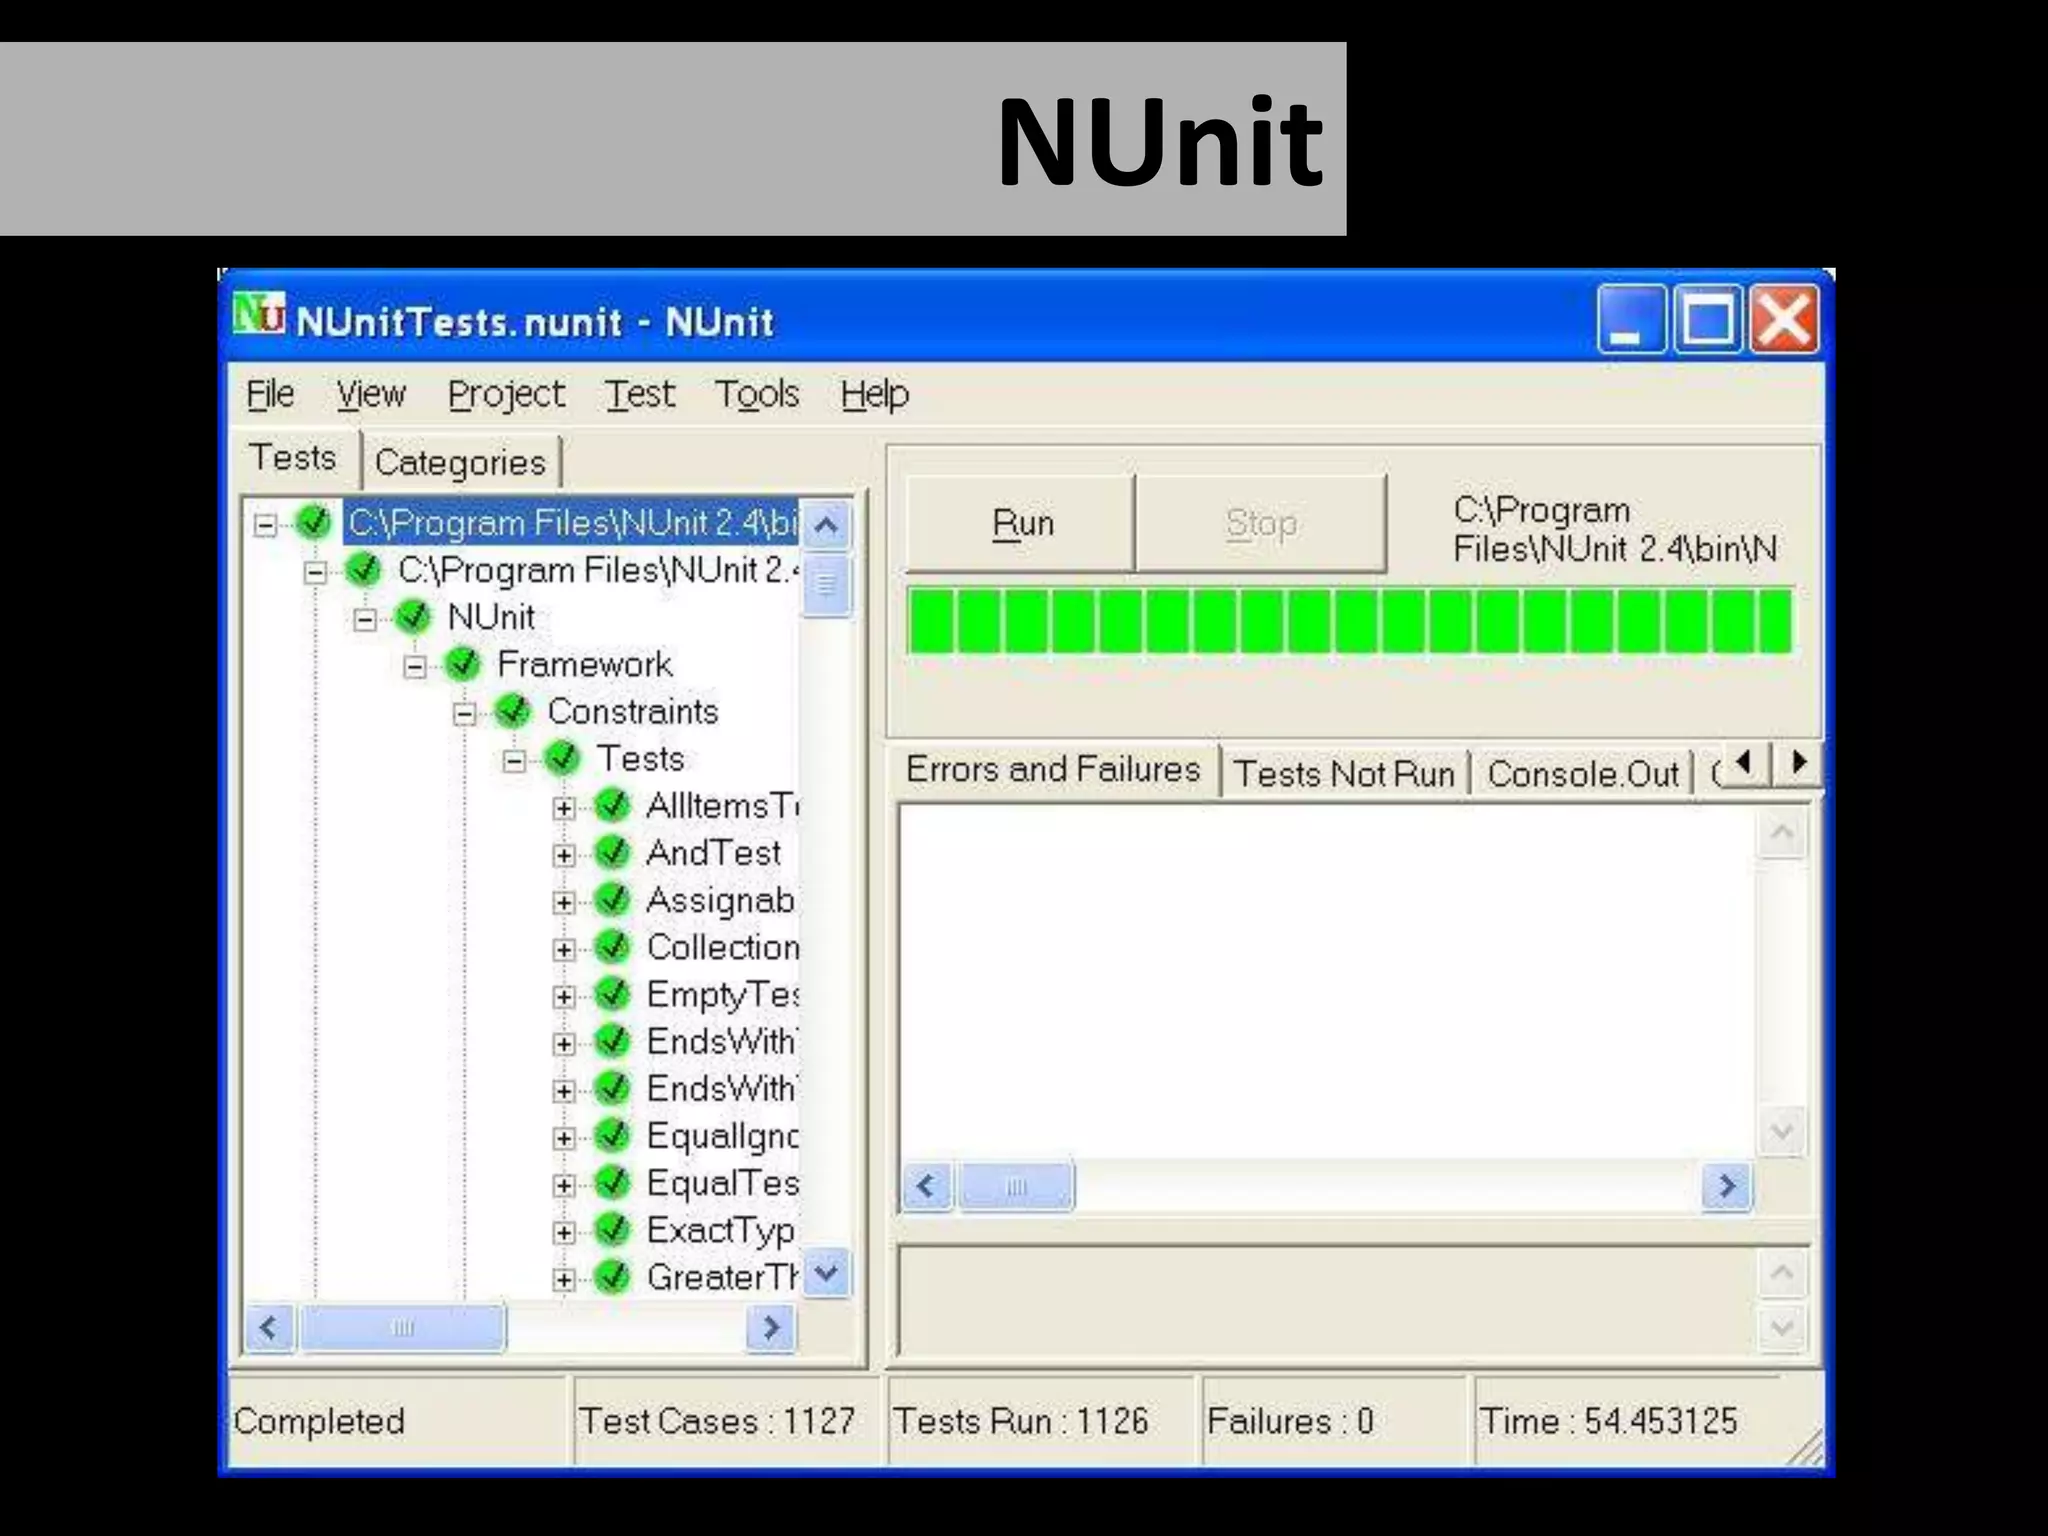This screenshot has height=1536, width=2048.
Task: Collapse the NUnit tree node
Action: (x=365, y=620)
